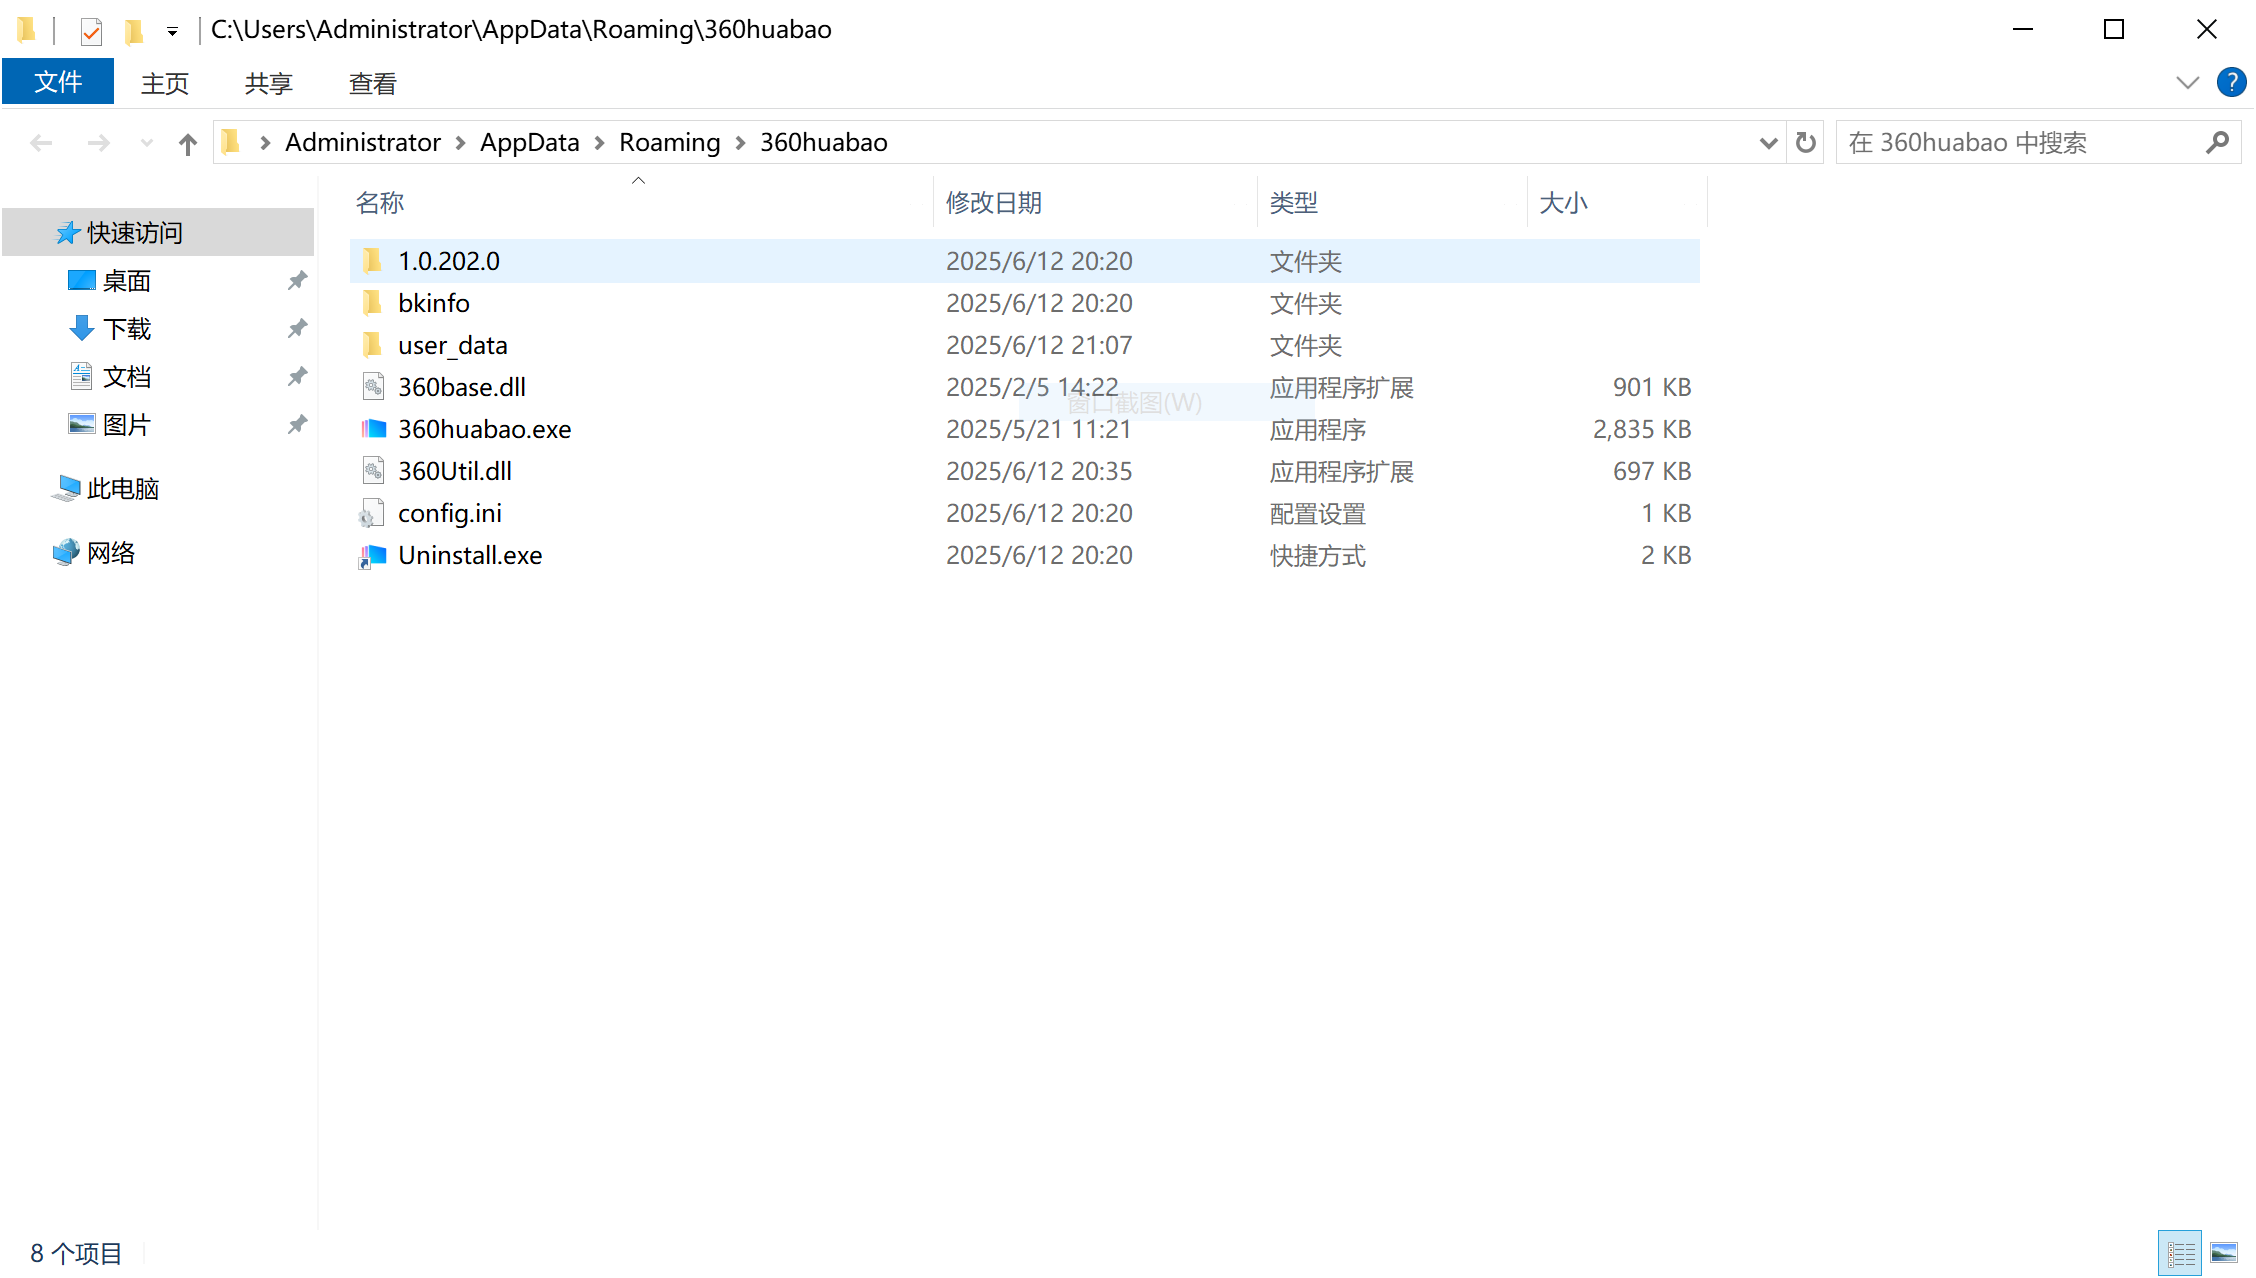Viewport: 2256px width, 1278px height.
Task: Click the 360huabao.exe application icon
Action: [373, 429]
